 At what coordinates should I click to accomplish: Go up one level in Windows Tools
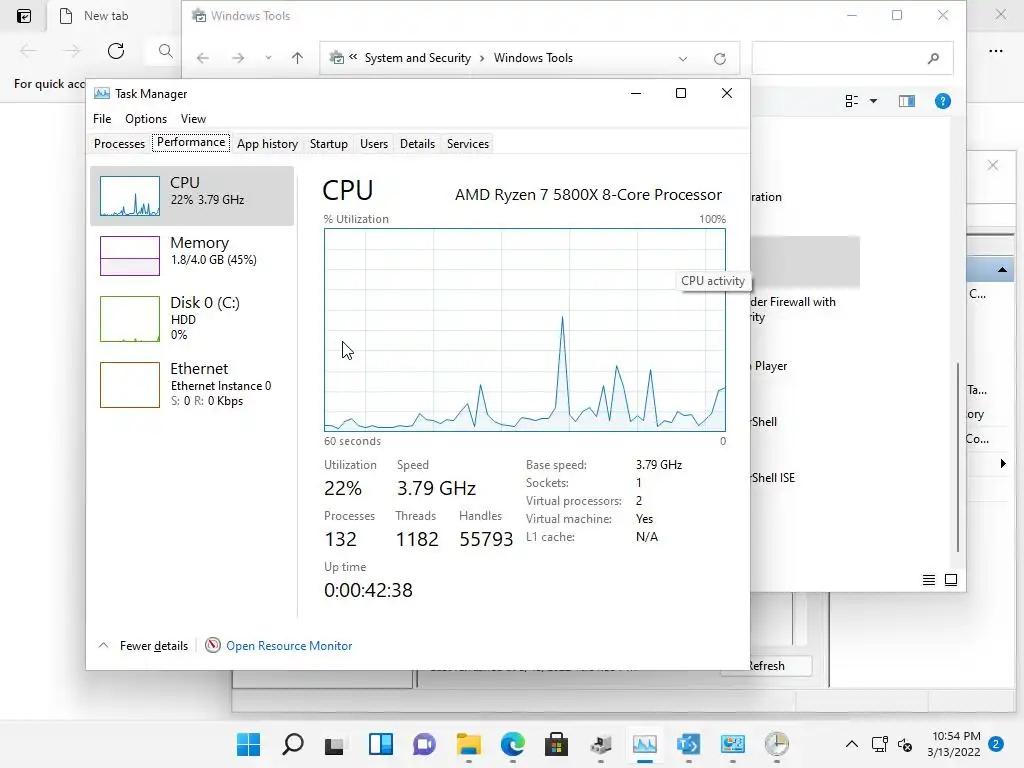point(297,58)
